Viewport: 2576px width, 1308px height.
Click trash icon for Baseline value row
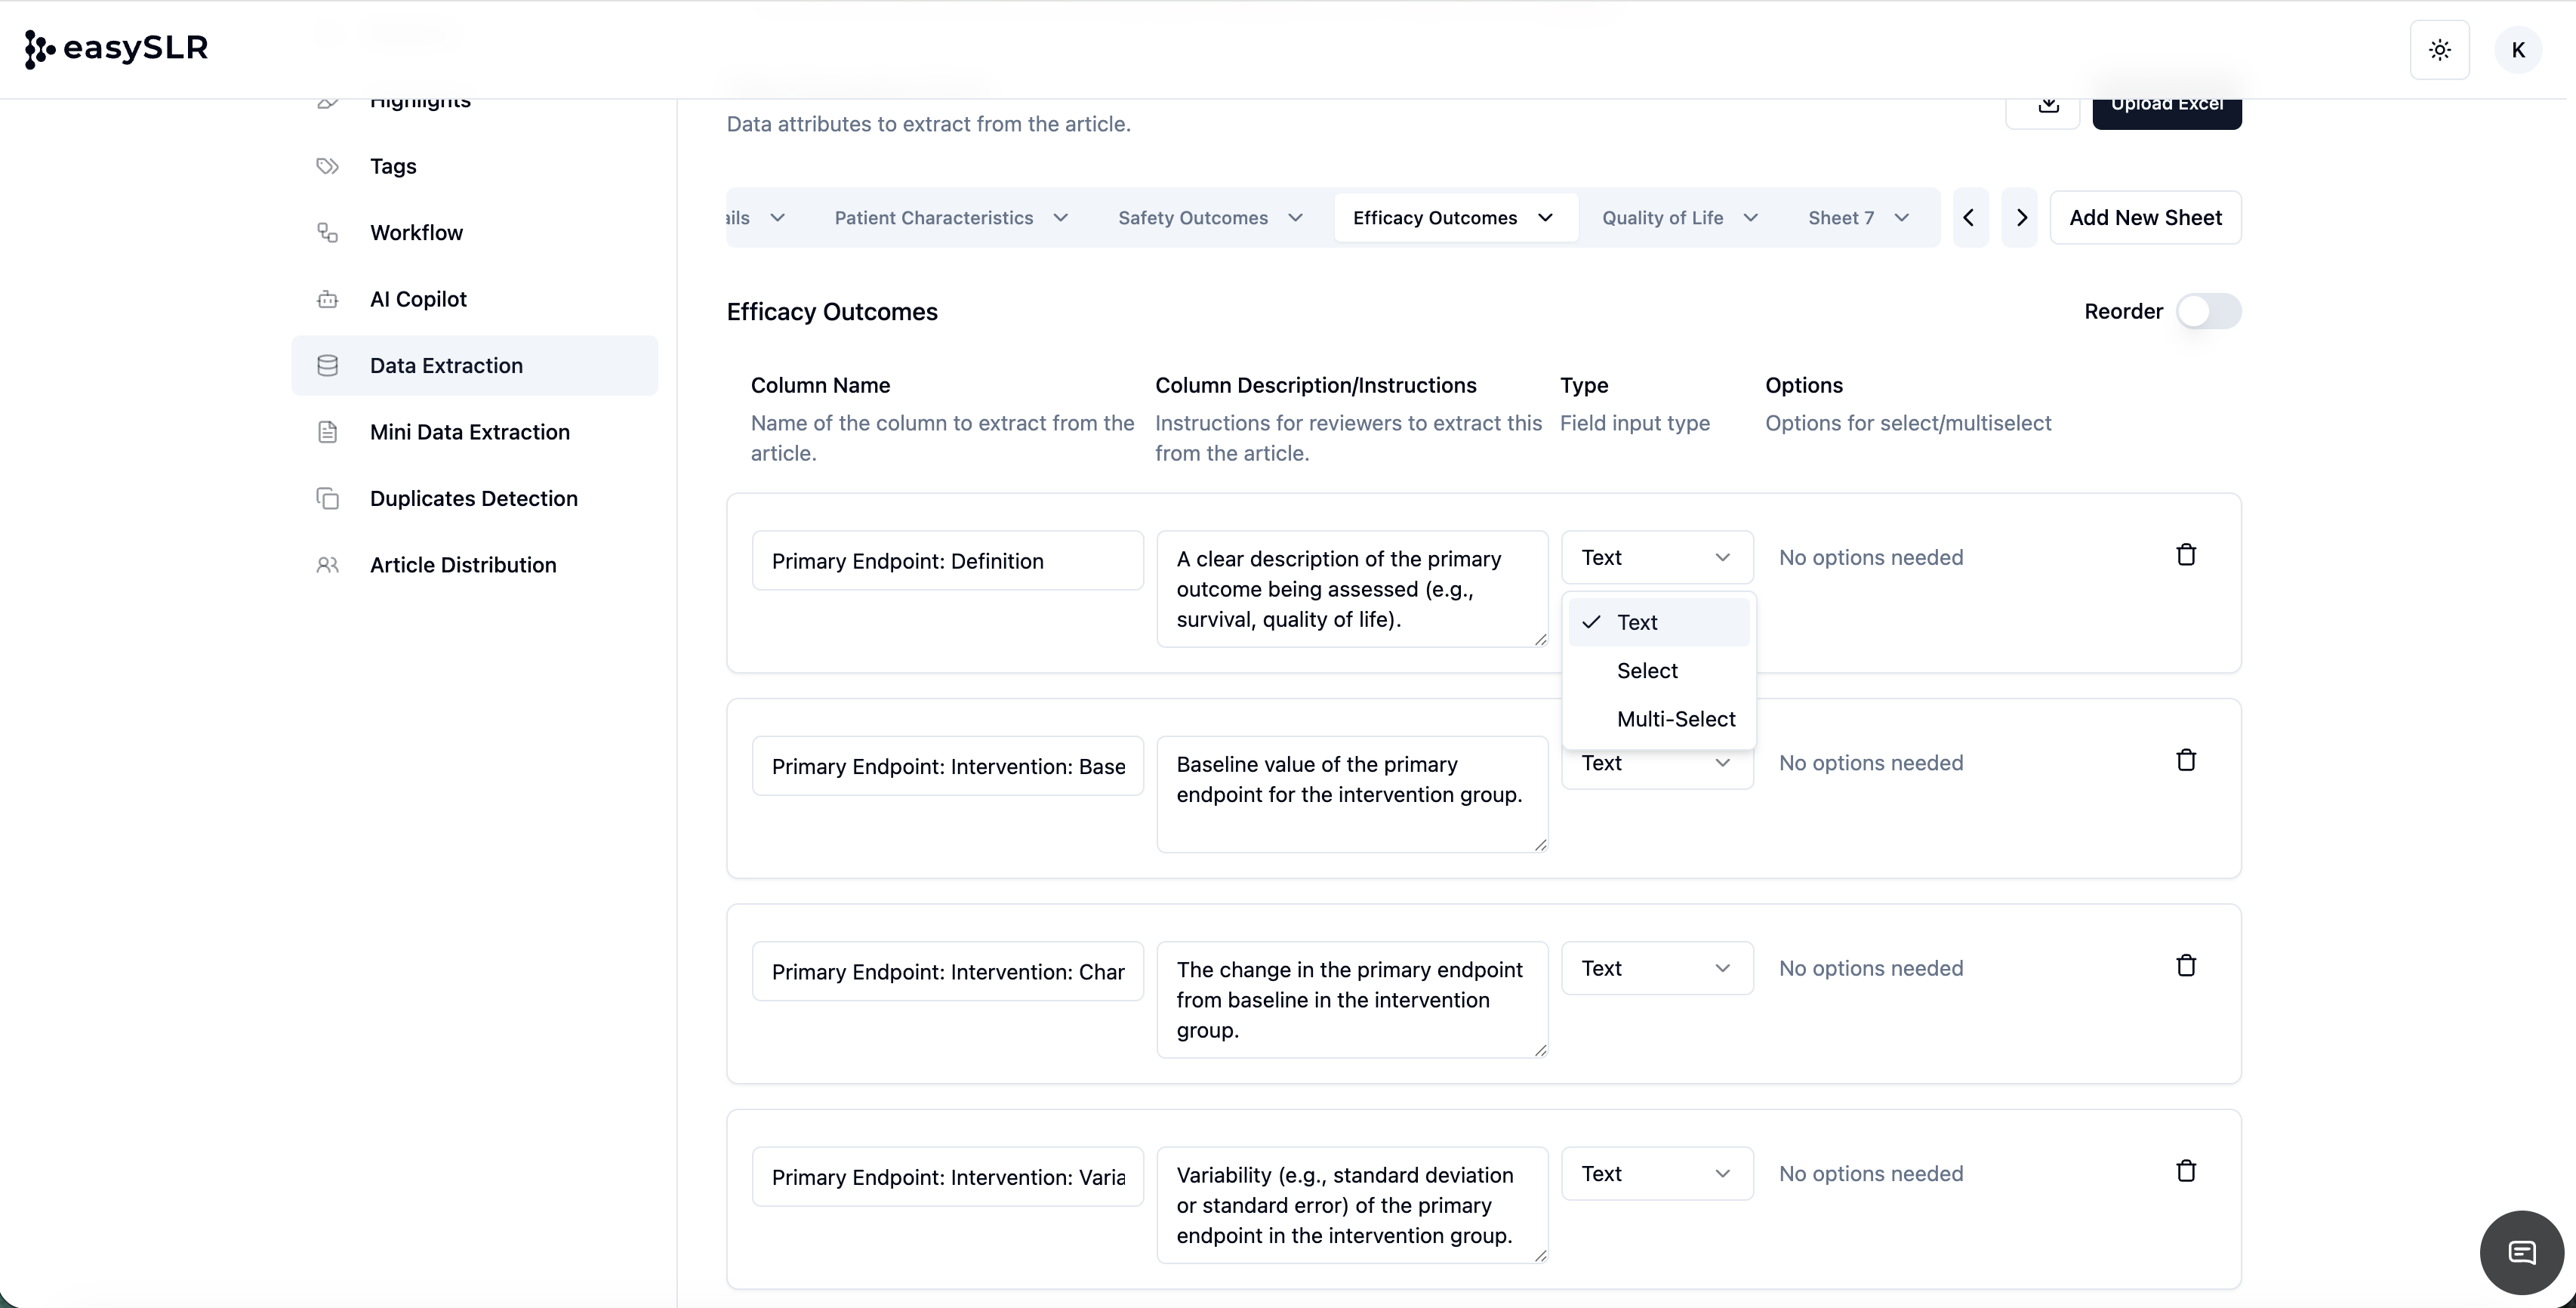click(x=2185, y=761)
